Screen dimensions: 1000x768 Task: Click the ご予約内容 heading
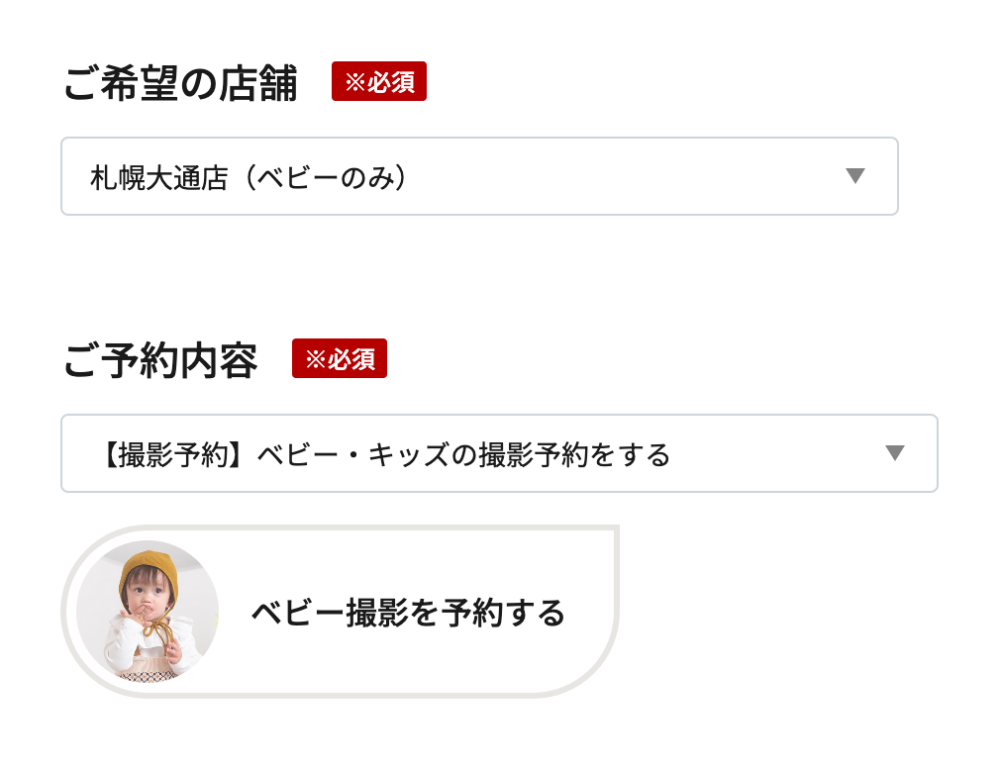point(160,361)
